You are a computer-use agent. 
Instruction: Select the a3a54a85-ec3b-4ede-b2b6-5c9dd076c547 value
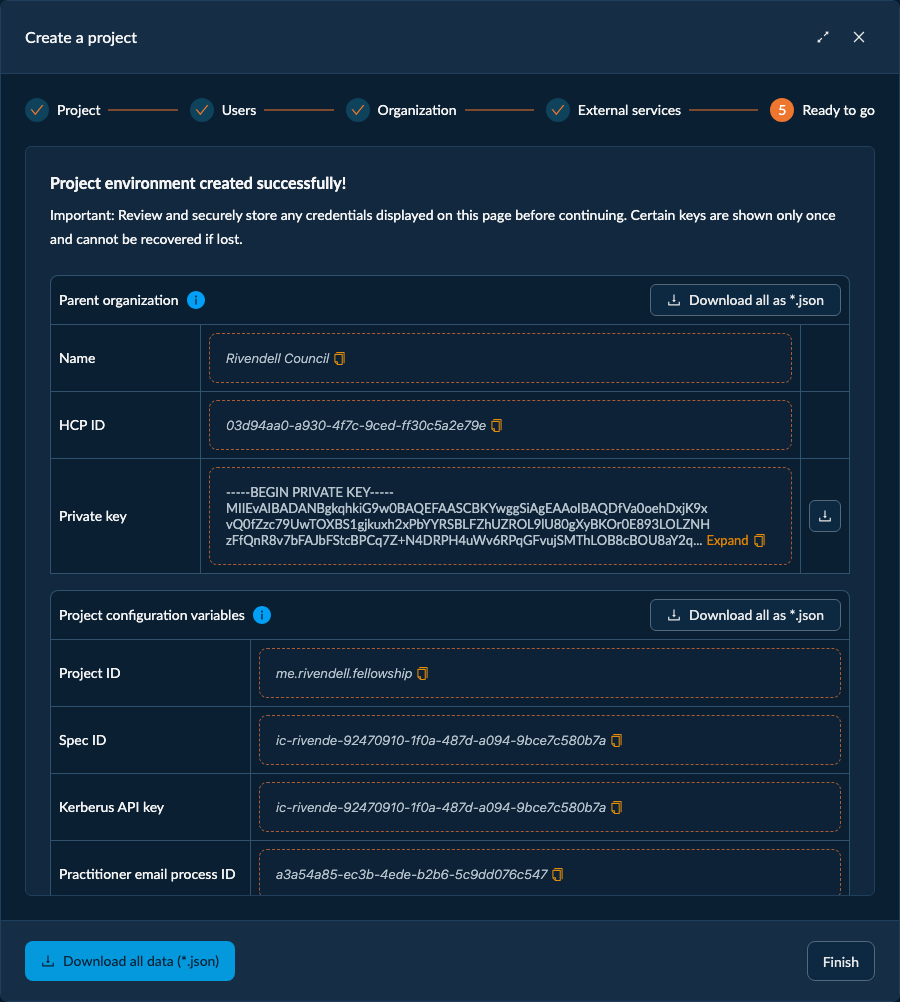[412, 875]
